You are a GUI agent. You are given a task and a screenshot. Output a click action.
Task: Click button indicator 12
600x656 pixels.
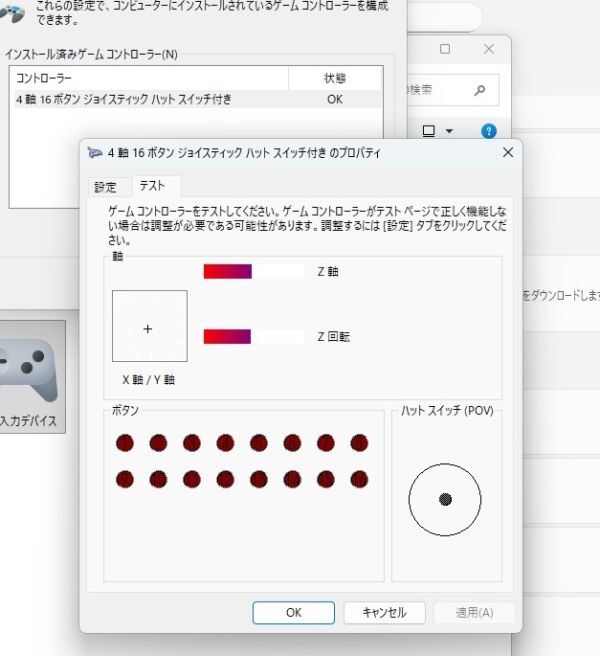point(225,479)
